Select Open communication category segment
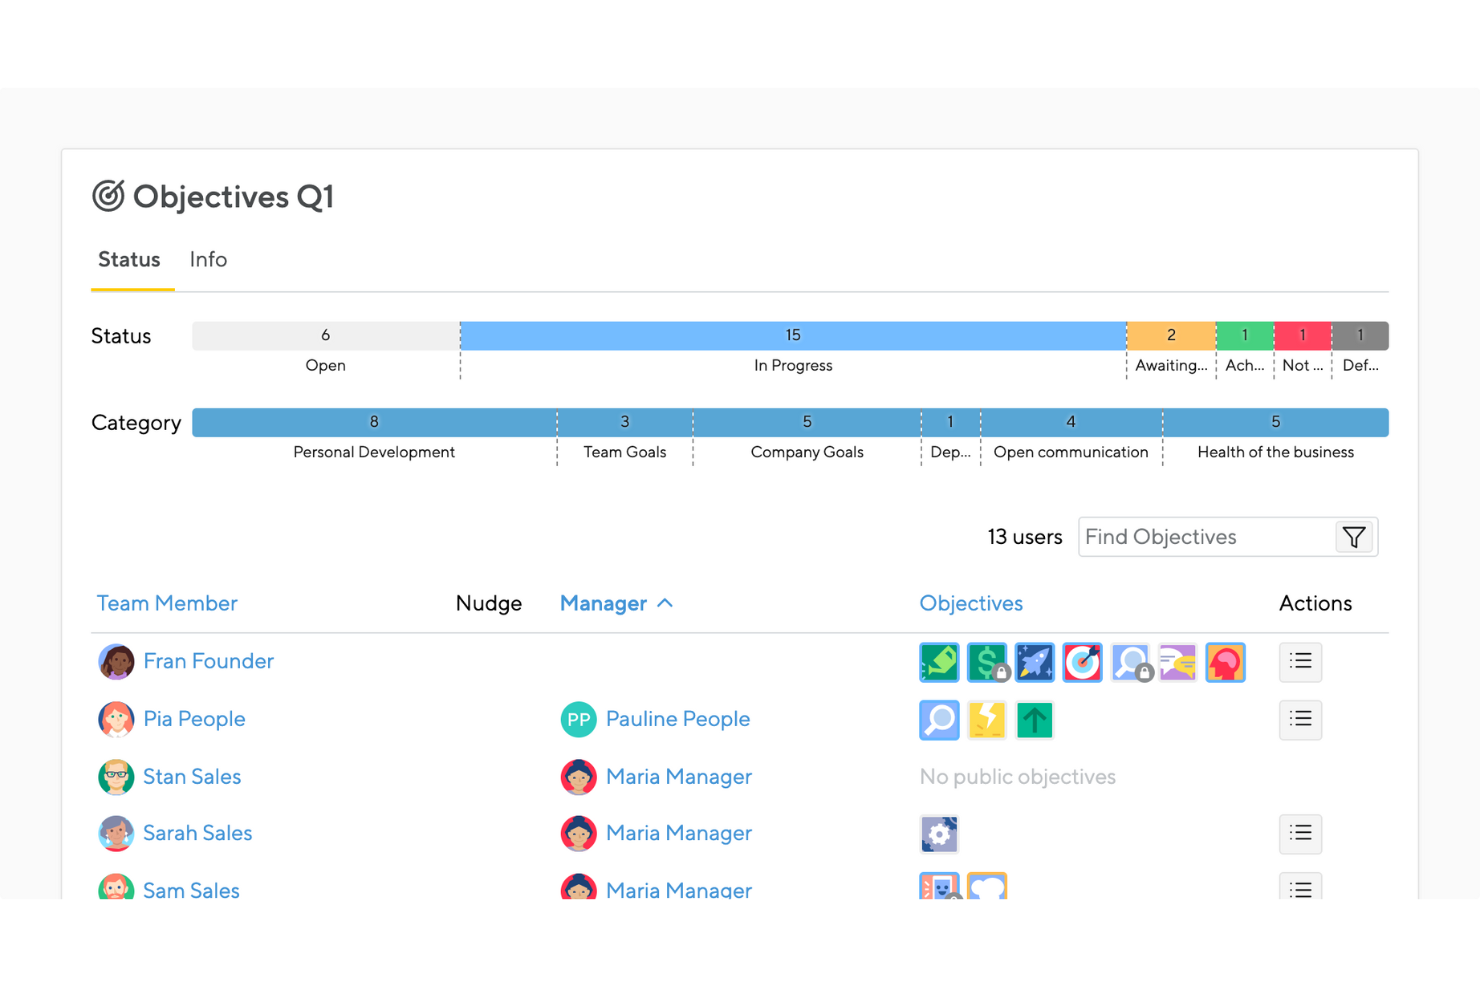 [1071, 422]
